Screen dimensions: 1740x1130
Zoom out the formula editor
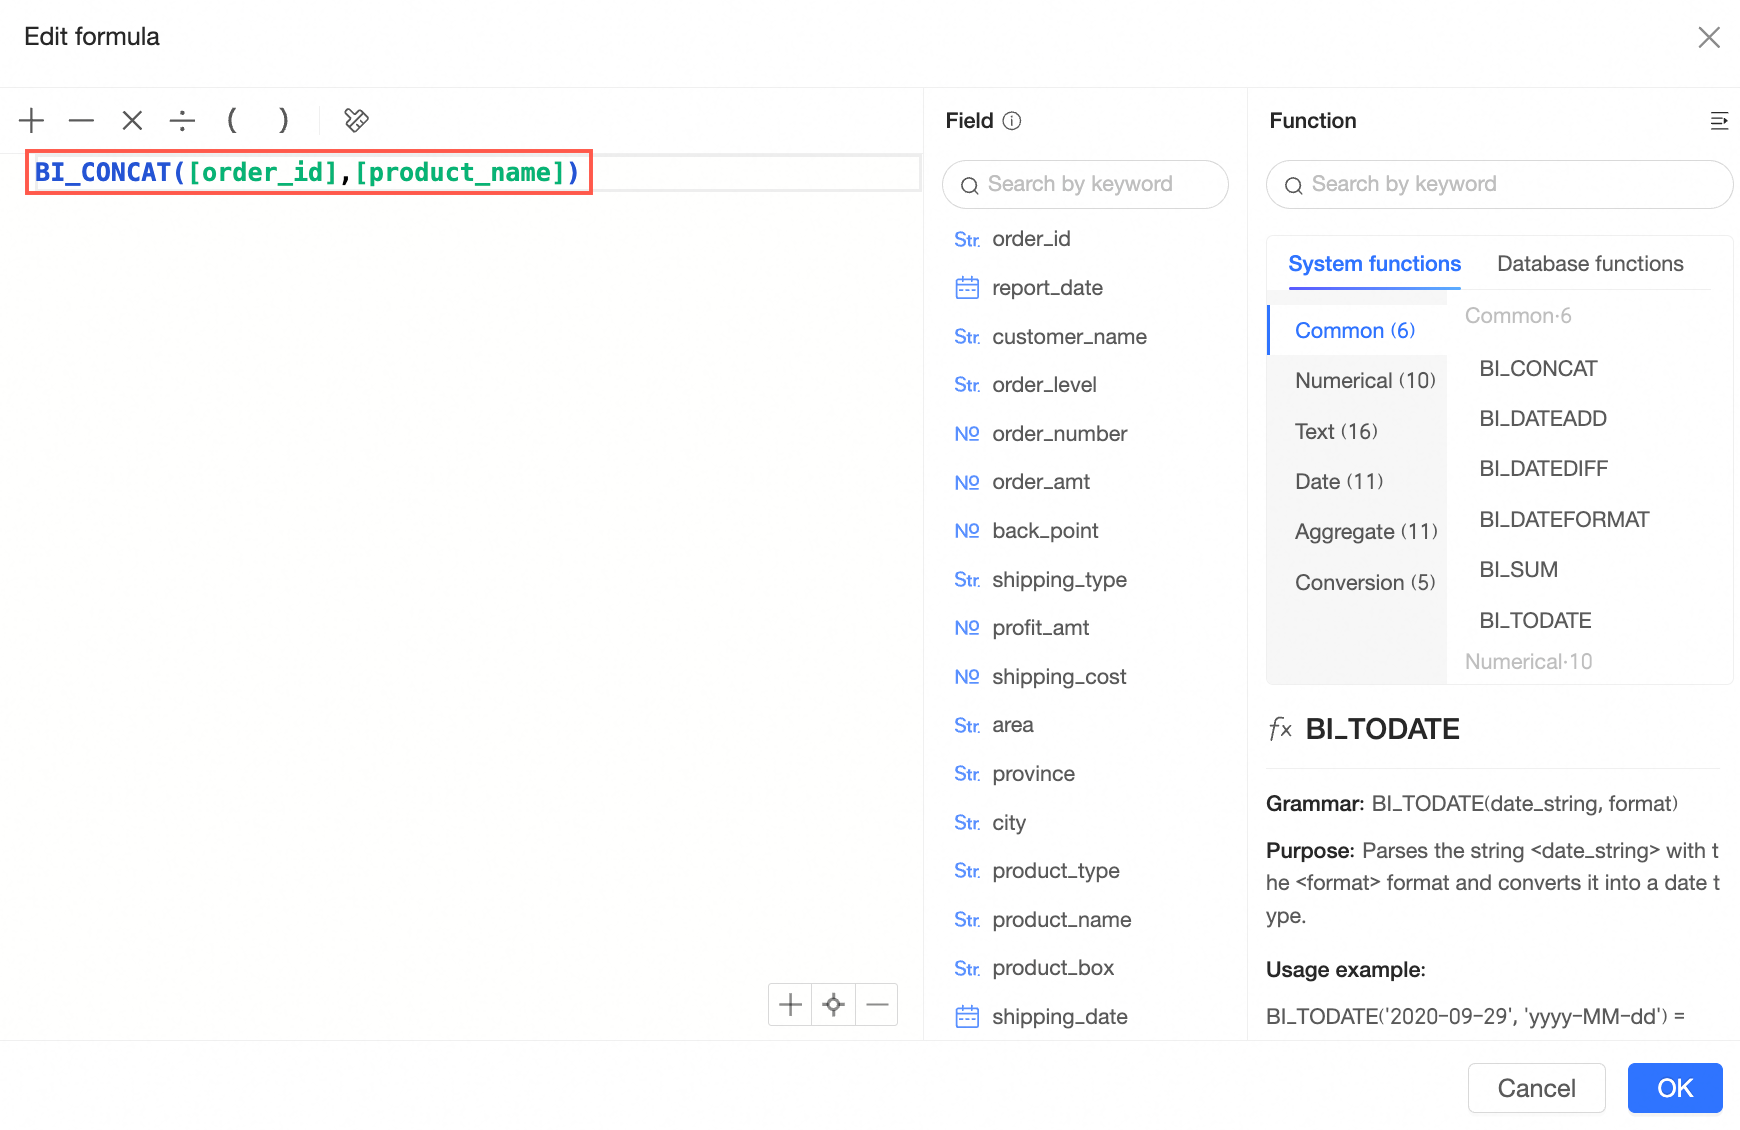(x=877, y=1005)
